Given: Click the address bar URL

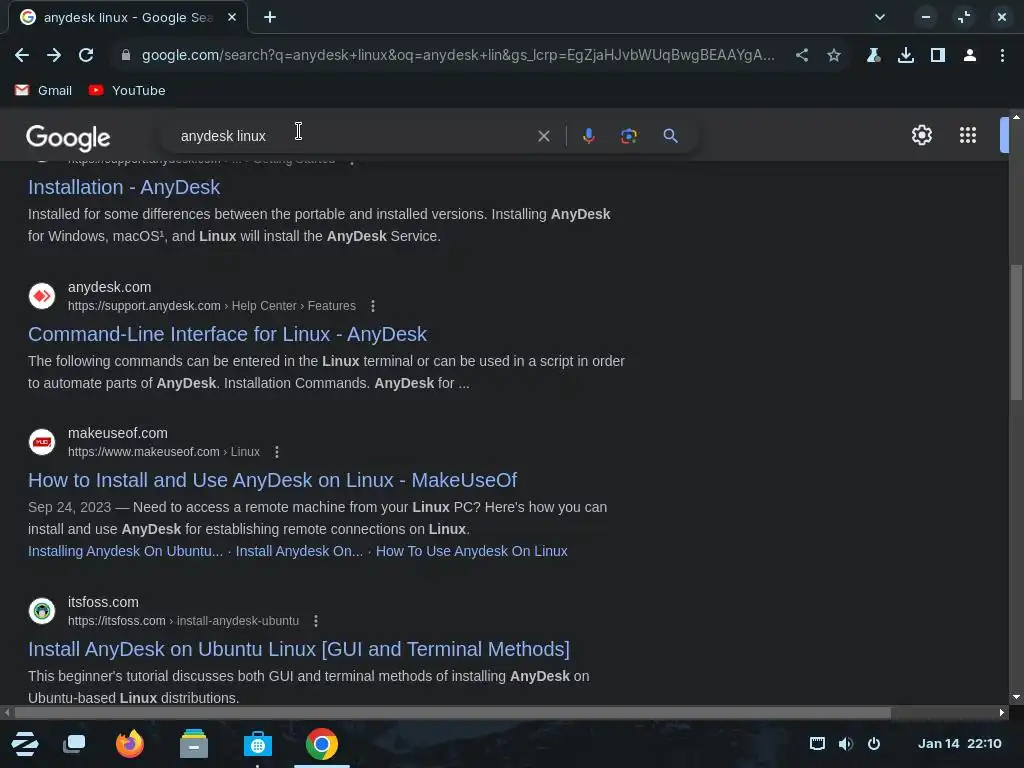Looking at the screenshot, I should 458,56.
